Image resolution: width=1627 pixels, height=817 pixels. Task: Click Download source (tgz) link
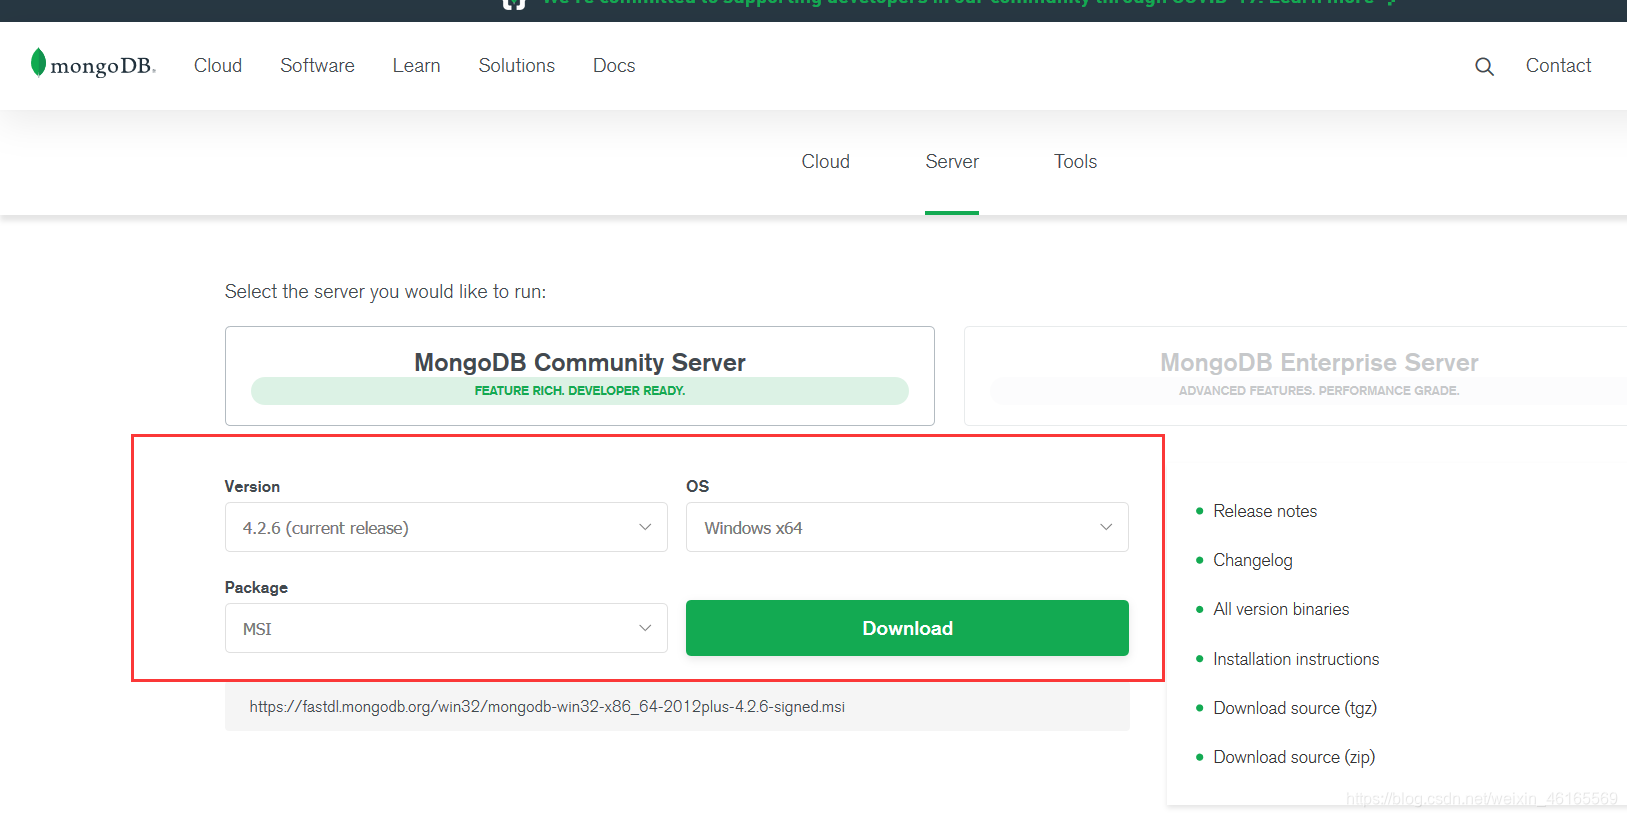pos(1295,708)
